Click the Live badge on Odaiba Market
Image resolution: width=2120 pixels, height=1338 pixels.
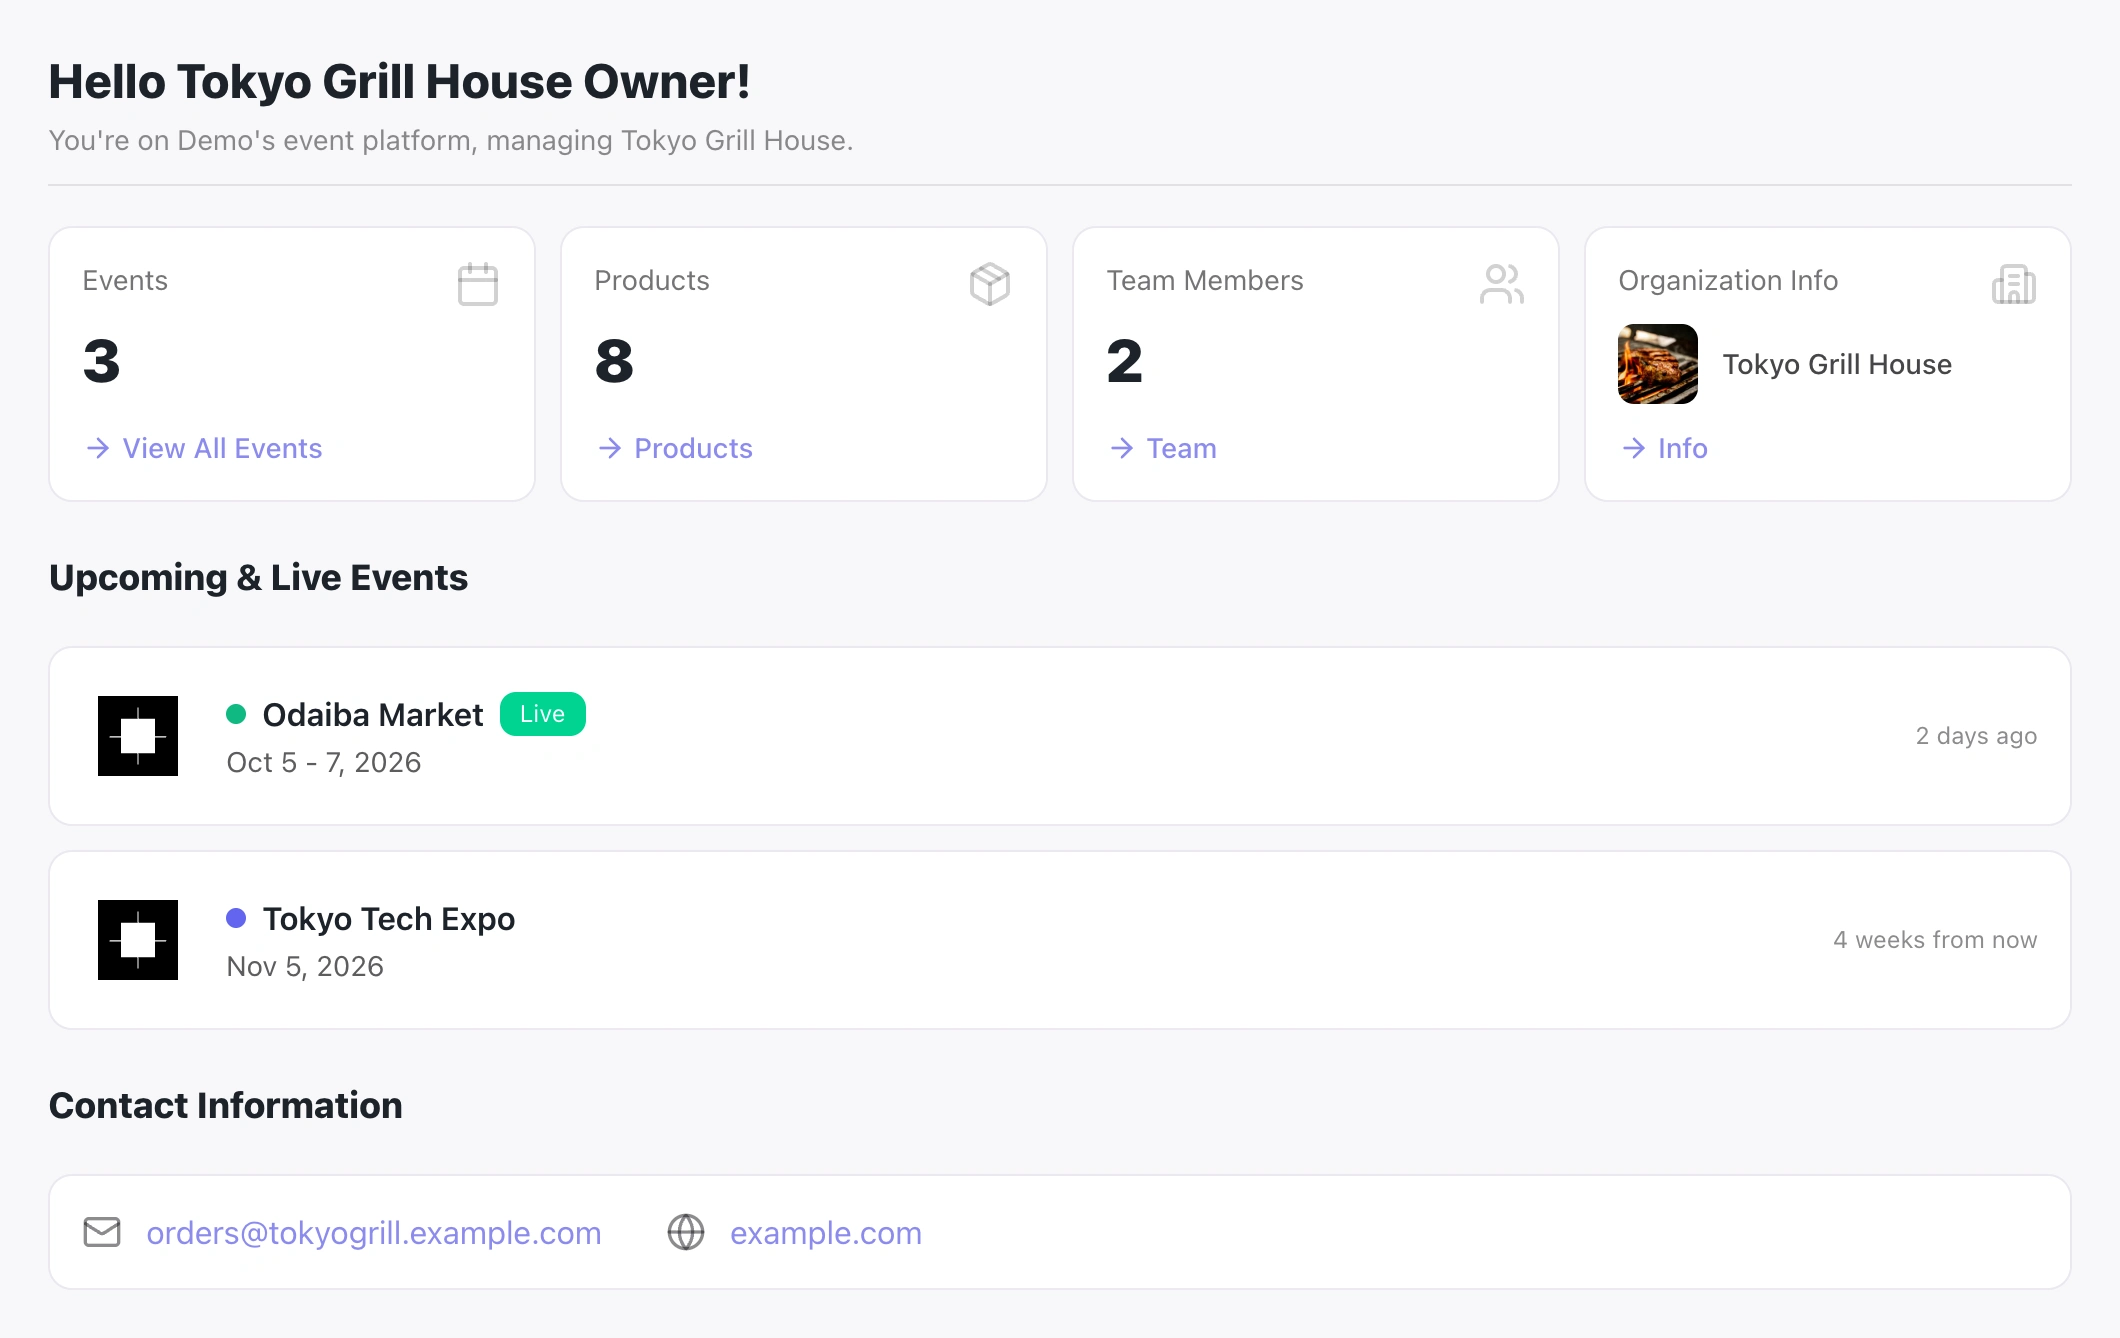(x=543, y=714)
